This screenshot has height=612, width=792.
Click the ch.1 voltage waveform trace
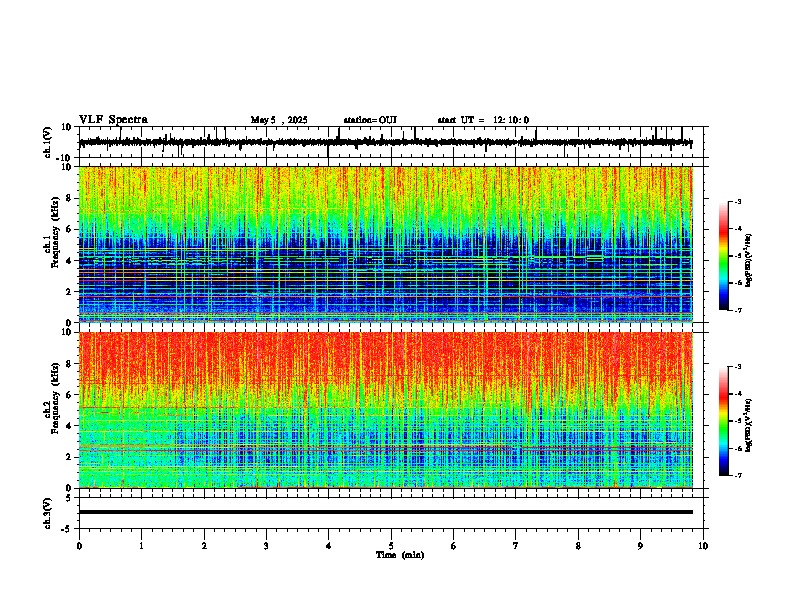pos(385,143)
